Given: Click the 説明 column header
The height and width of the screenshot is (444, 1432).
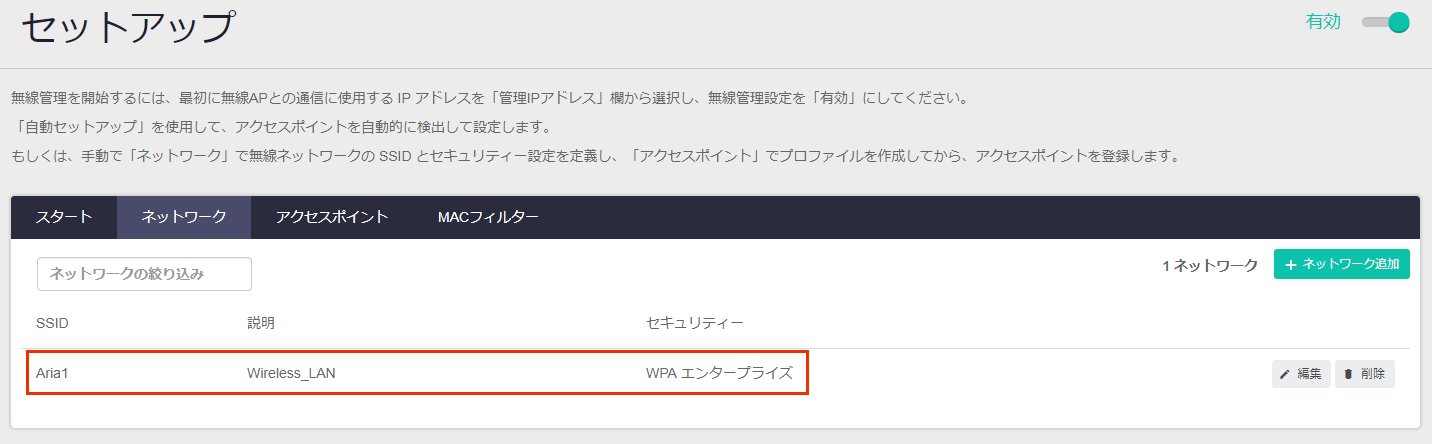Looking at the screenshot, I should 260,323.
